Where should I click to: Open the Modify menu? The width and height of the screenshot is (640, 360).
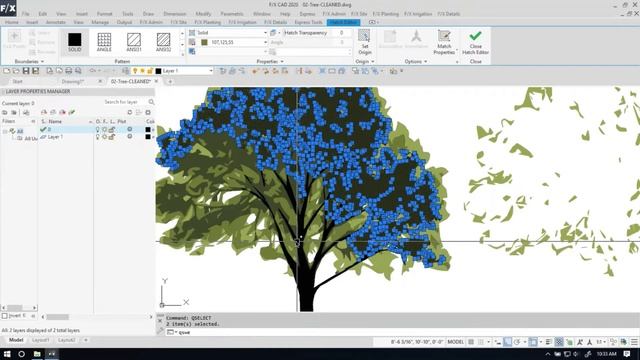203,14
